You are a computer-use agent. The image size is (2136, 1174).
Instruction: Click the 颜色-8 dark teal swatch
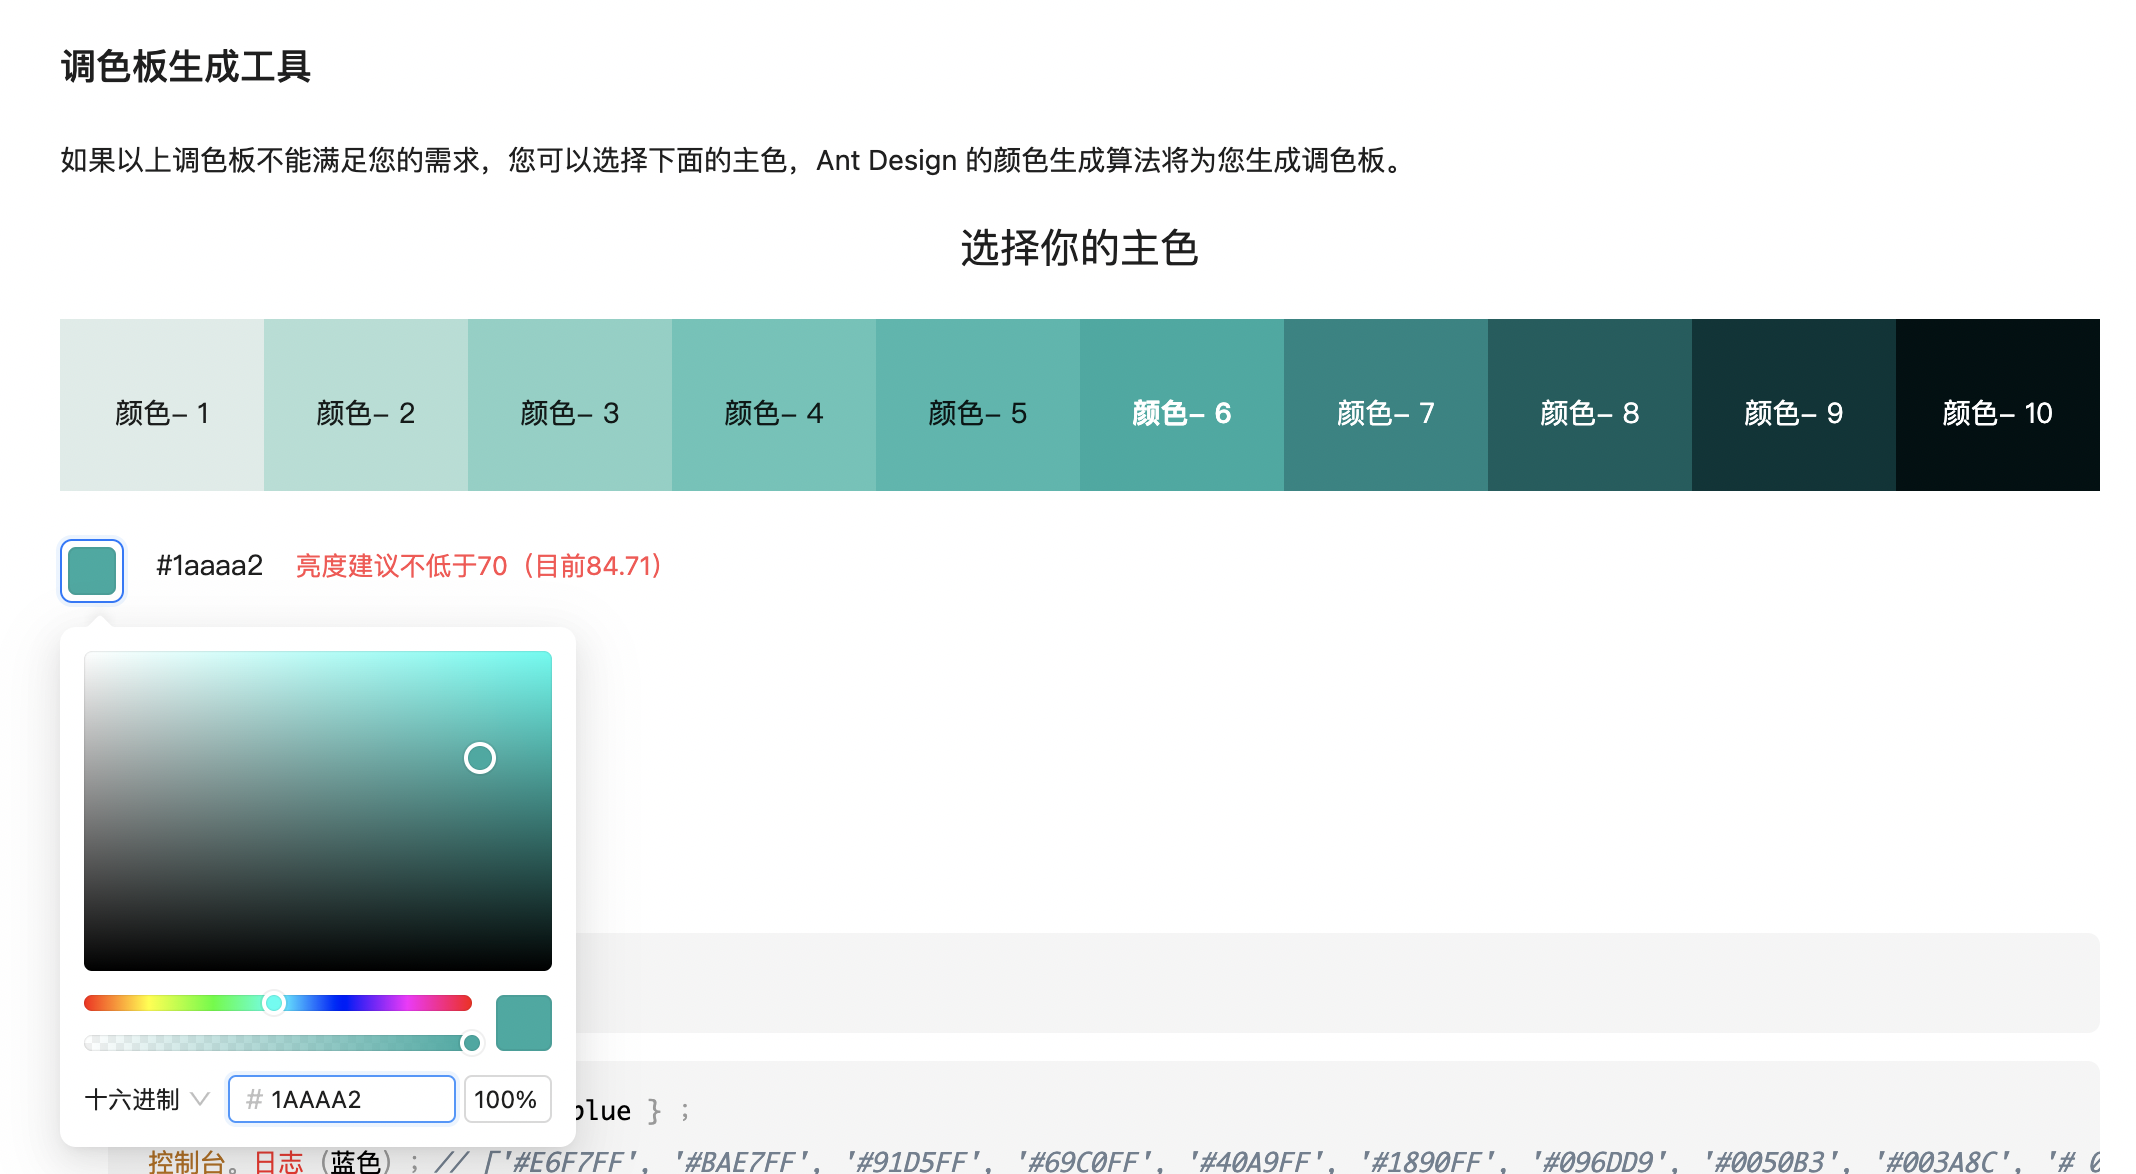(1590, 405)
